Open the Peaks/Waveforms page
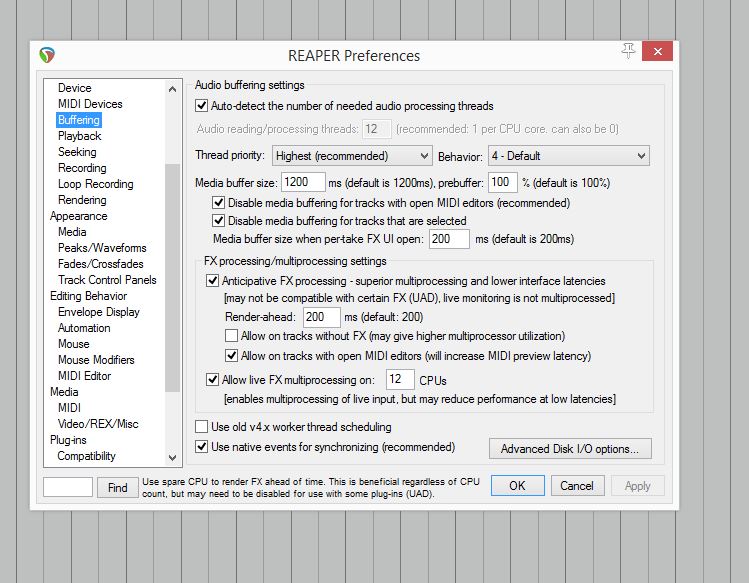 point(102,248)
